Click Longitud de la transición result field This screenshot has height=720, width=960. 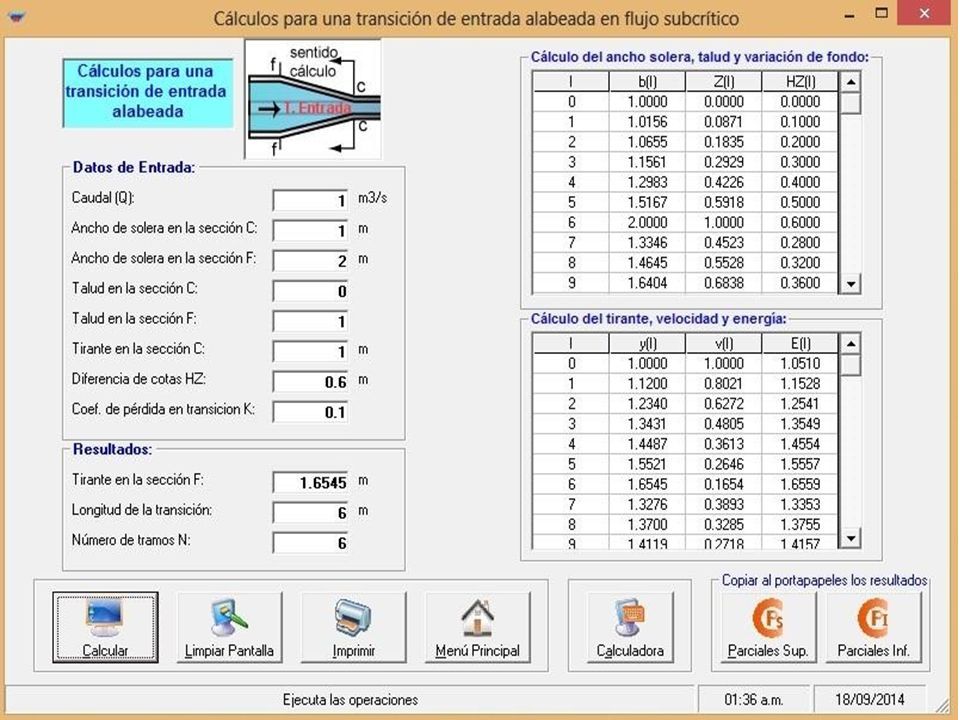pos(310,512)
